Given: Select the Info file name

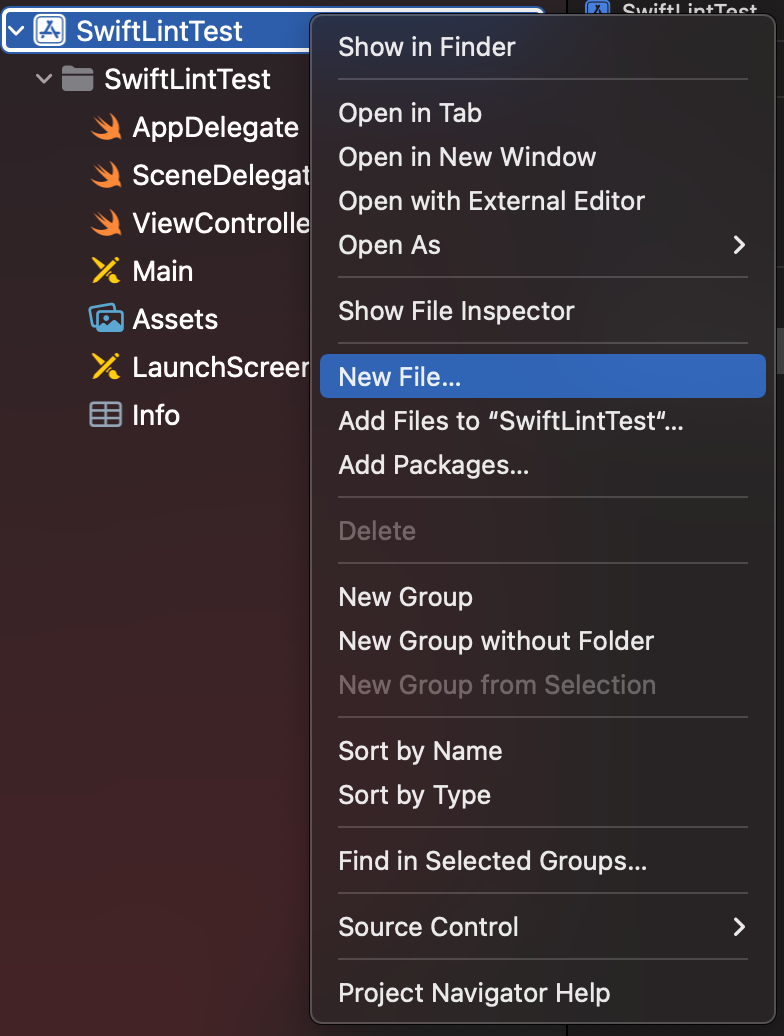Looking at the screenshot, I should coord(156,416).
